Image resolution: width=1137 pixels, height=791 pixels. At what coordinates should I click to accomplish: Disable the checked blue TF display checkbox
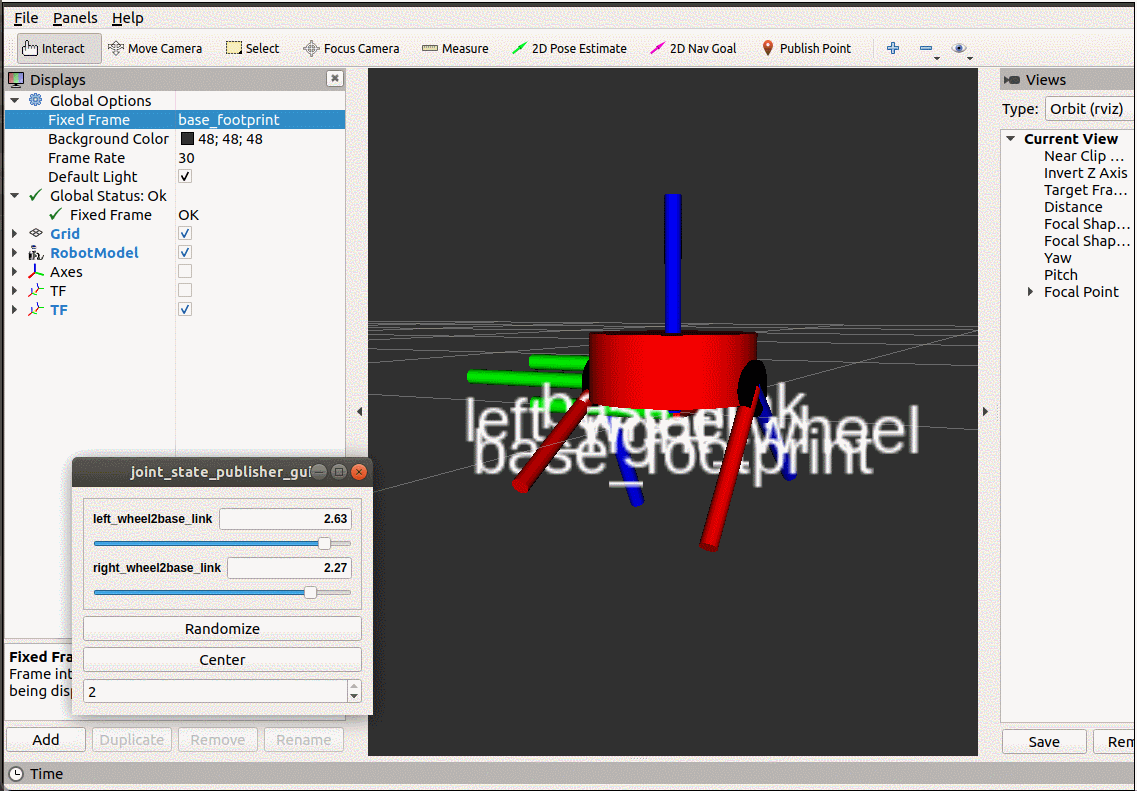[185, 310]
